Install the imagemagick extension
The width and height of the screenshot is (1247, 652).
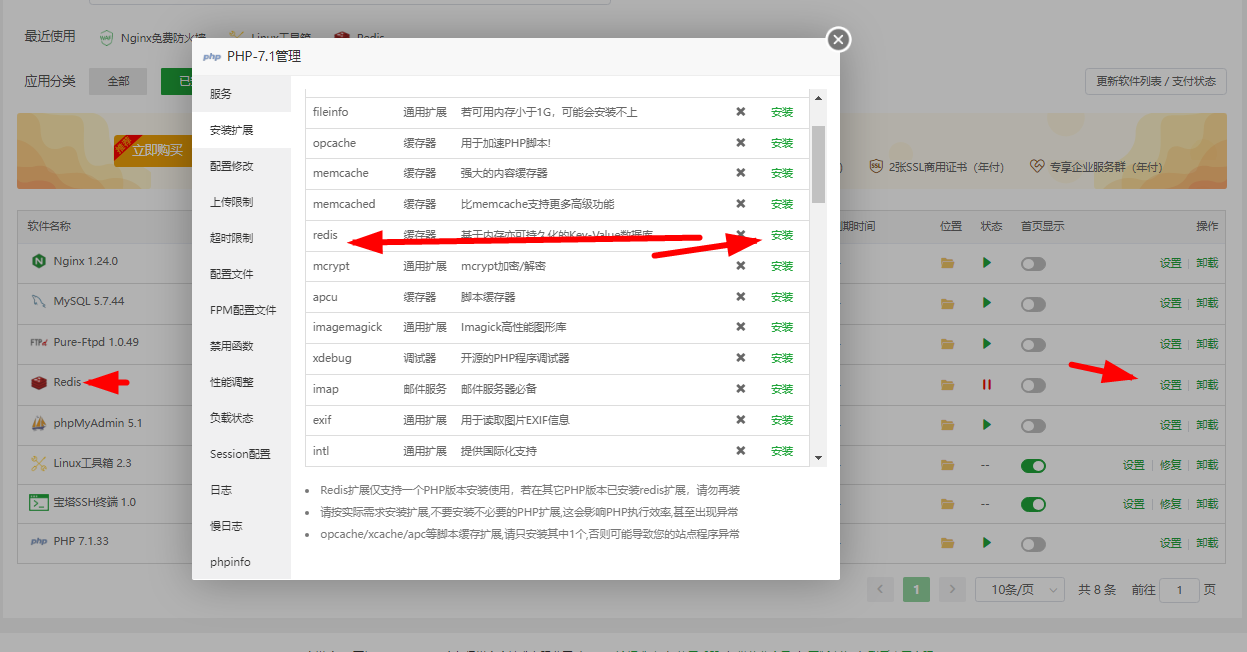pyautogui.click(x=782, y=327)
